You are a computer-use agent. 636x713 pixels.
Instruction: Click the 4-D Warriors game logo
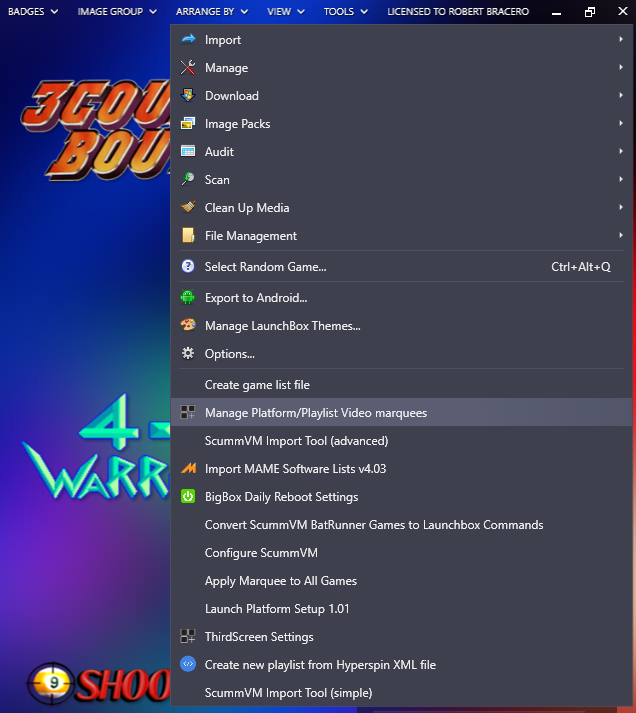pos(96,446)
